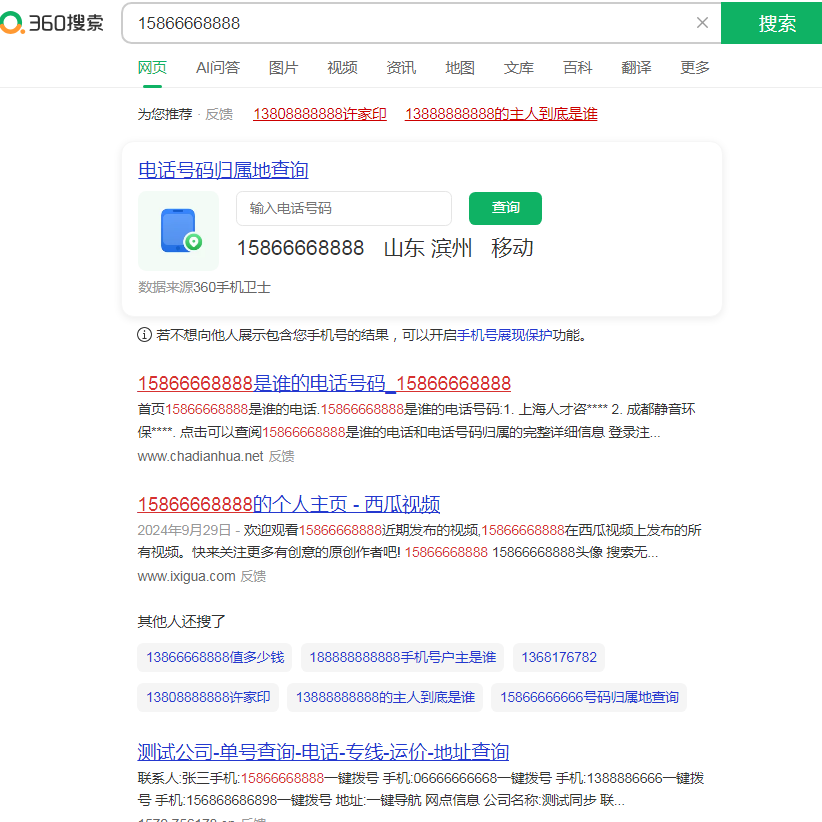The height and width of the screenshot is (822, 822).
Task: Click the 输入电话号码 input field
Action: (344, 208)
